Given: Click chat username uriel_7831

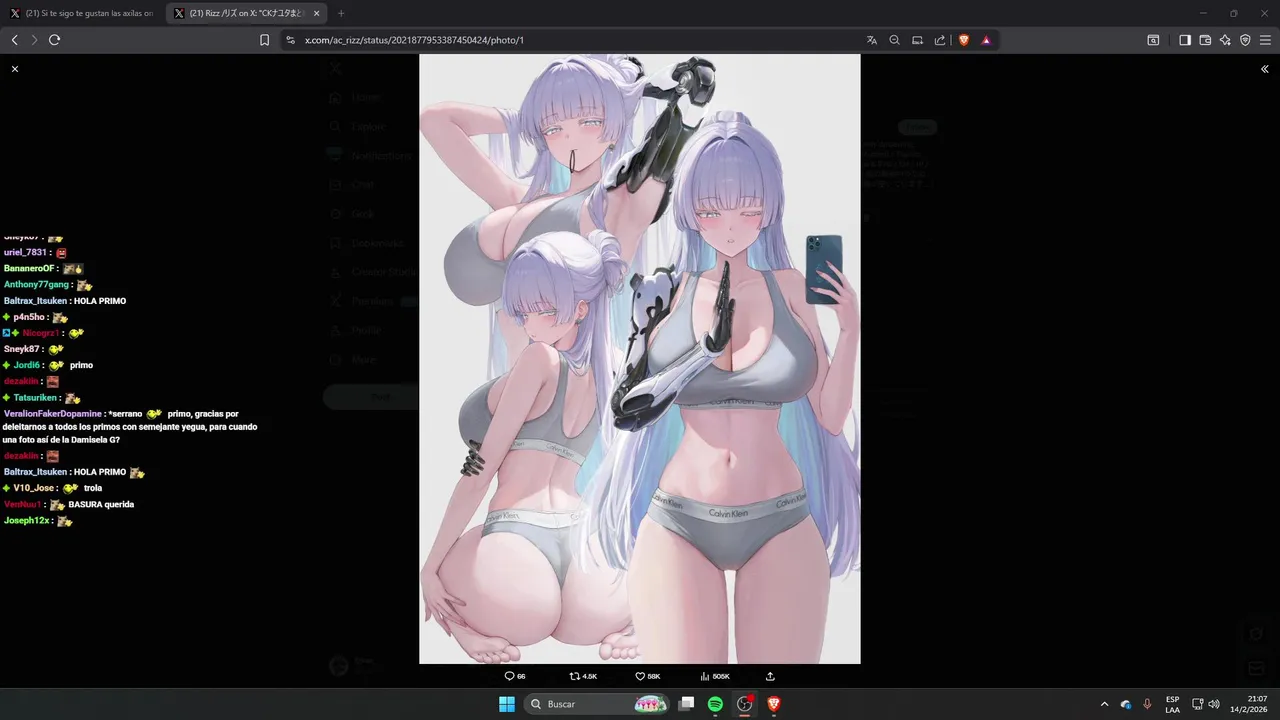Looking at the screenshot, I should click(26, 253).
